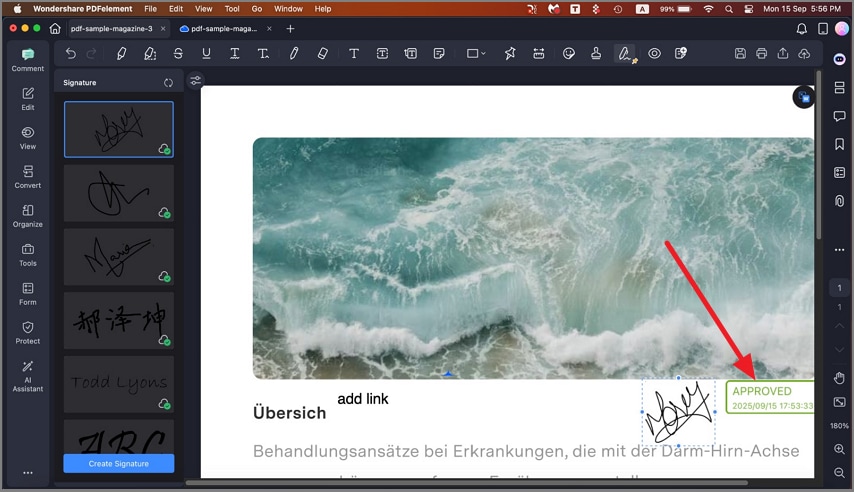Open the Comment mode in sidebar

28,60
